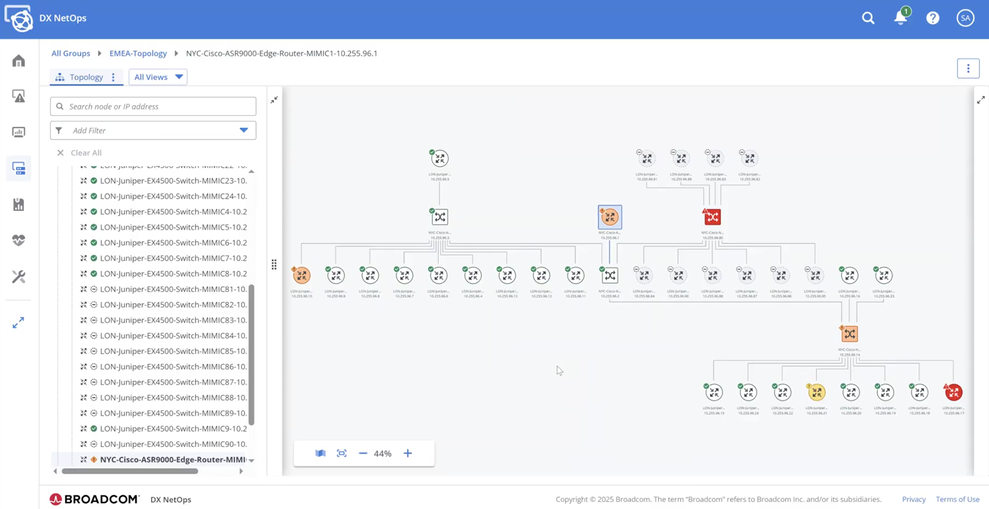Click node list scroll-up arrow

click(251, 172)
